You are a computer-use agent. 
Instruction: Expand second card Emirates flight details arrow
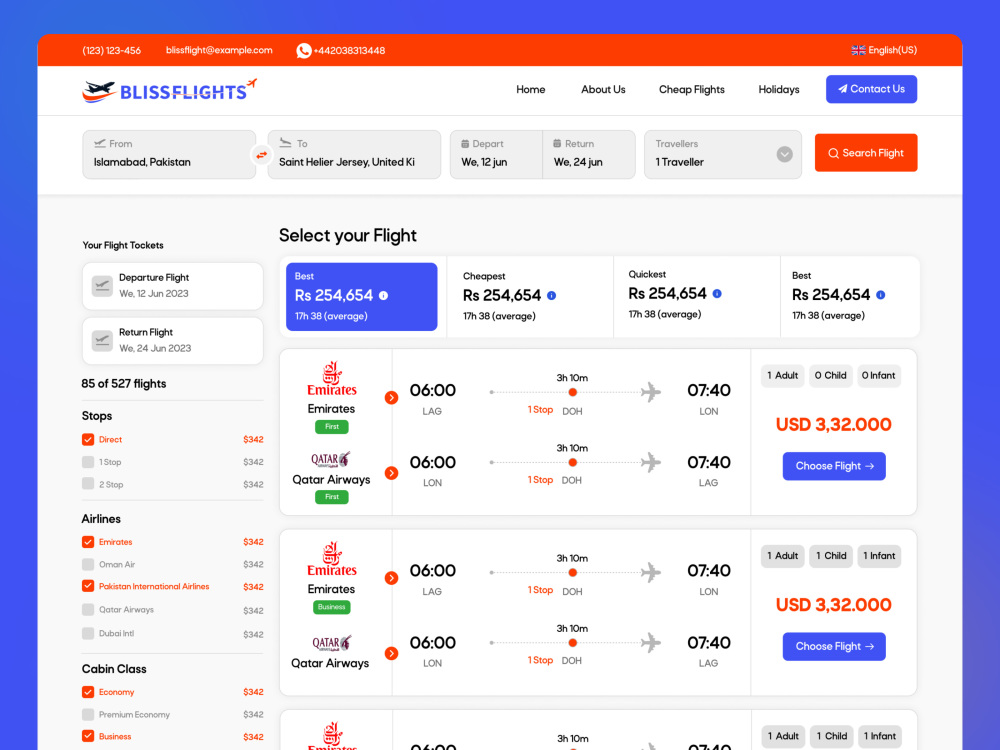coord(392,578)
